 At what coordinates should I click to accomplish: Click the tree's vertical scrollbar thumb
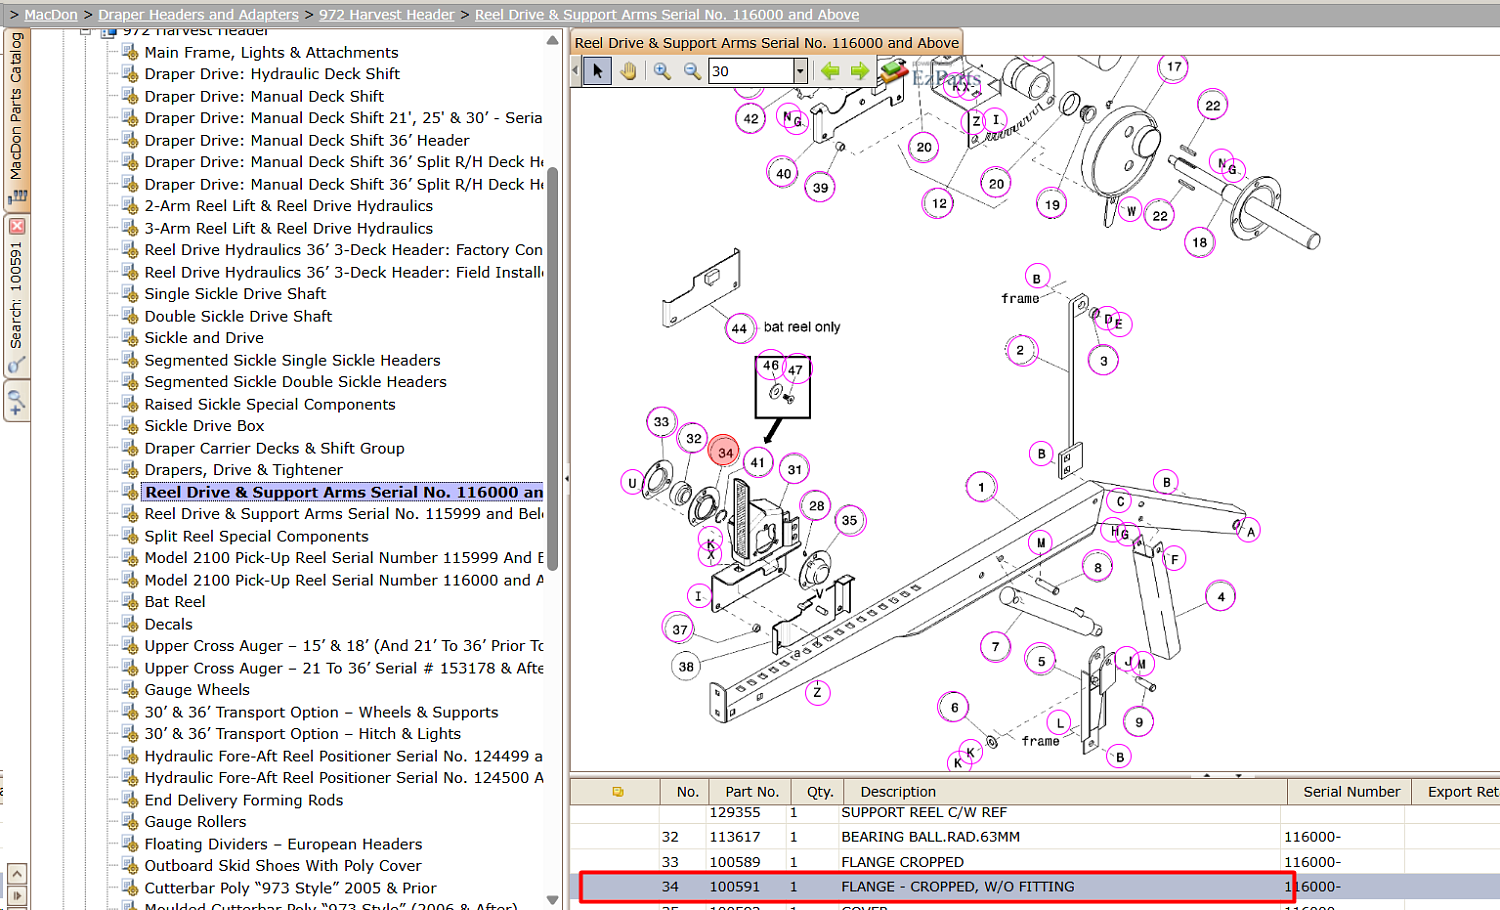pyautogui.click(x=552, y=368)
